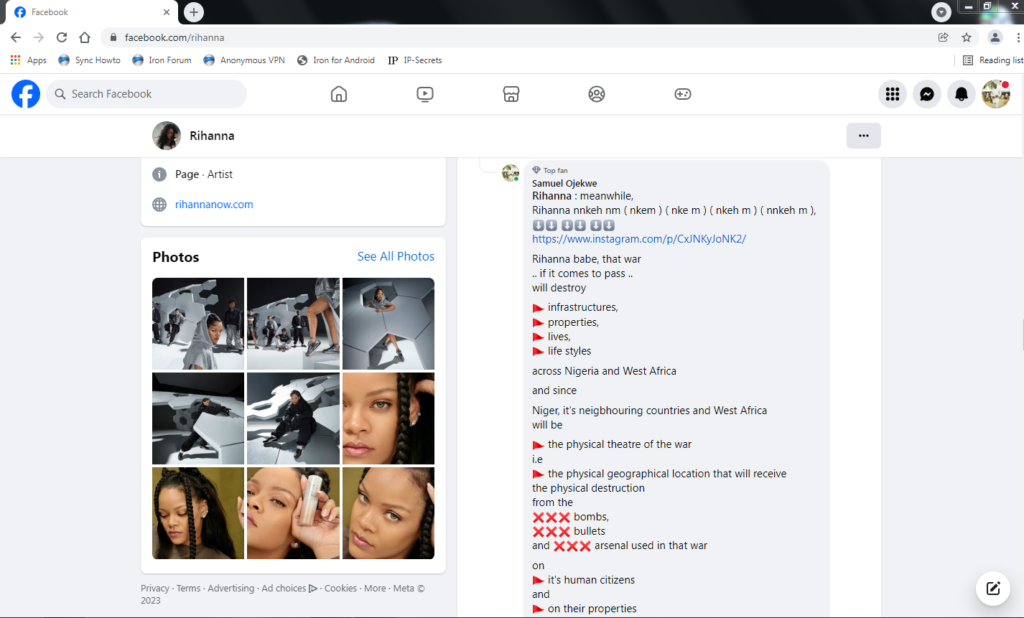The height and width of the screenshot is (618, 1024).
Task: Click the new message compose icon
Action: coord(993,589)
